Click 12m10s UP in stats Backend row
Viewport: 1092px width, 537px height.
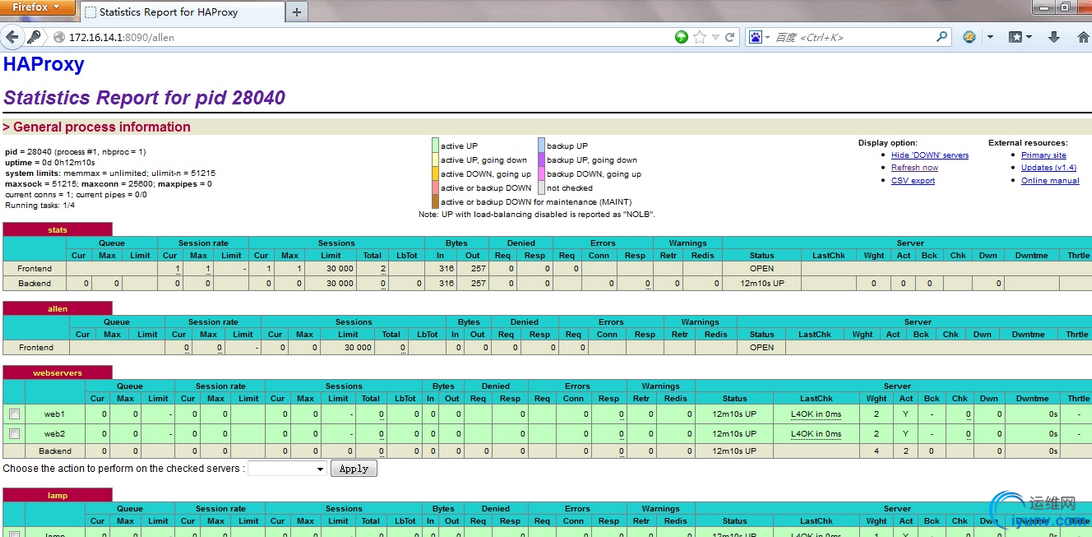pos(762,283)
